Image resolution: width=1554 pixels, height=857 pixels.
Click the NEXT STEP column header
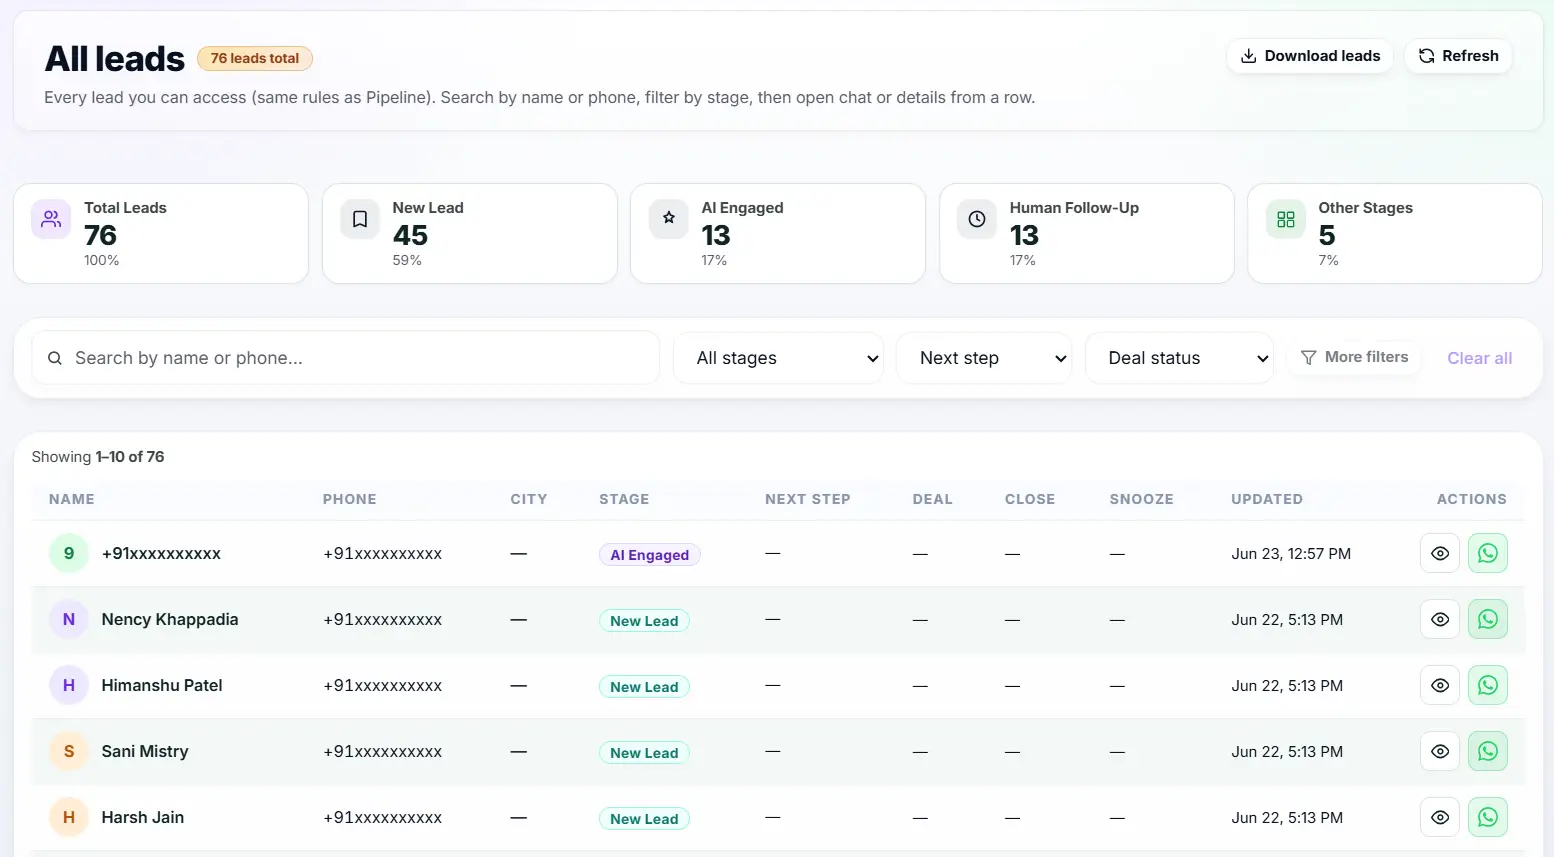click(808, 499)
